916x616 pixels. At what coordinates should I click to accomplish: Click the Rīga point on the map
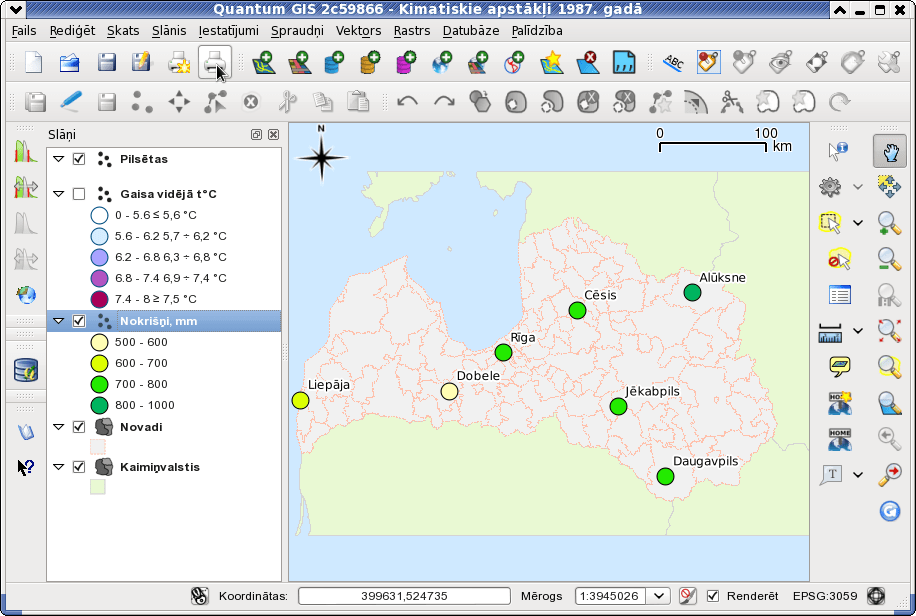pos(503,352)
